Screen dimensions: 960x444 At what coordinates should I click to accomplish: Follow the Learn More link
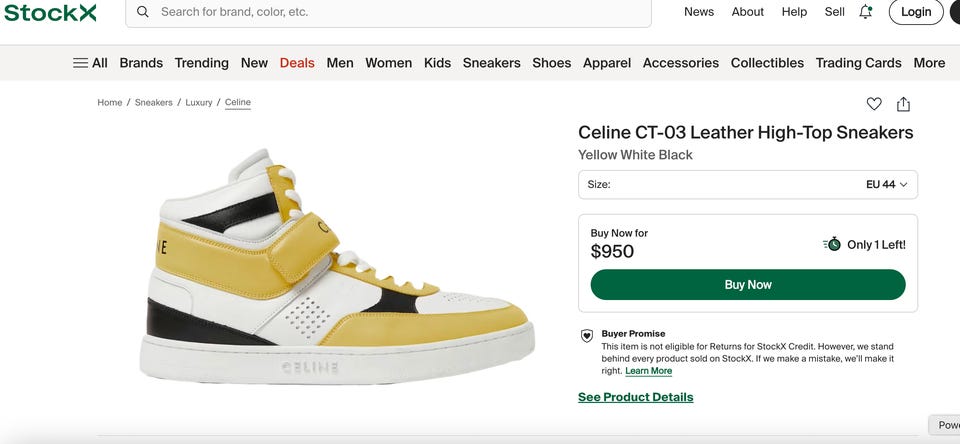click(x=648, y=371)
